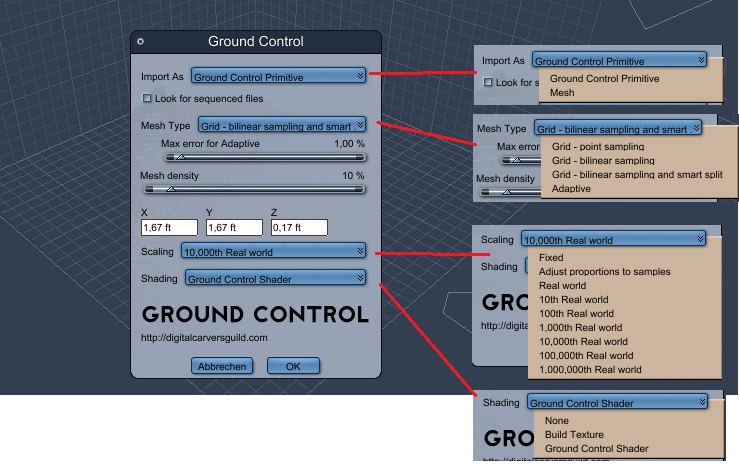
Task: Select Grid - bilinear sampling option
Action: [x=603, y=161]
